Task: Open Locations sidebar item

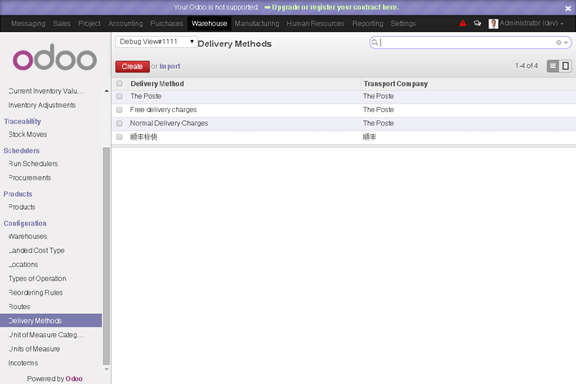Action: click(x=23, y=265)
